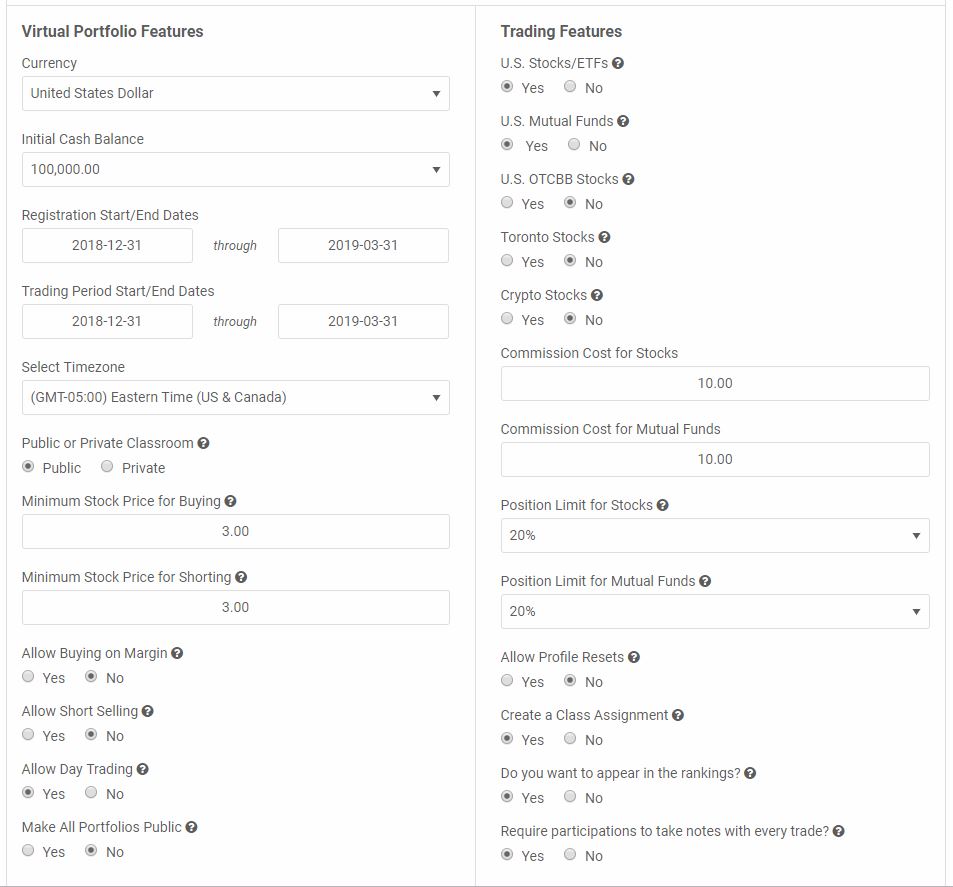This screenshot has width=953, height=887.
Task: Open help for Position Limit for Stocks
Action: [x=663, y=505]
